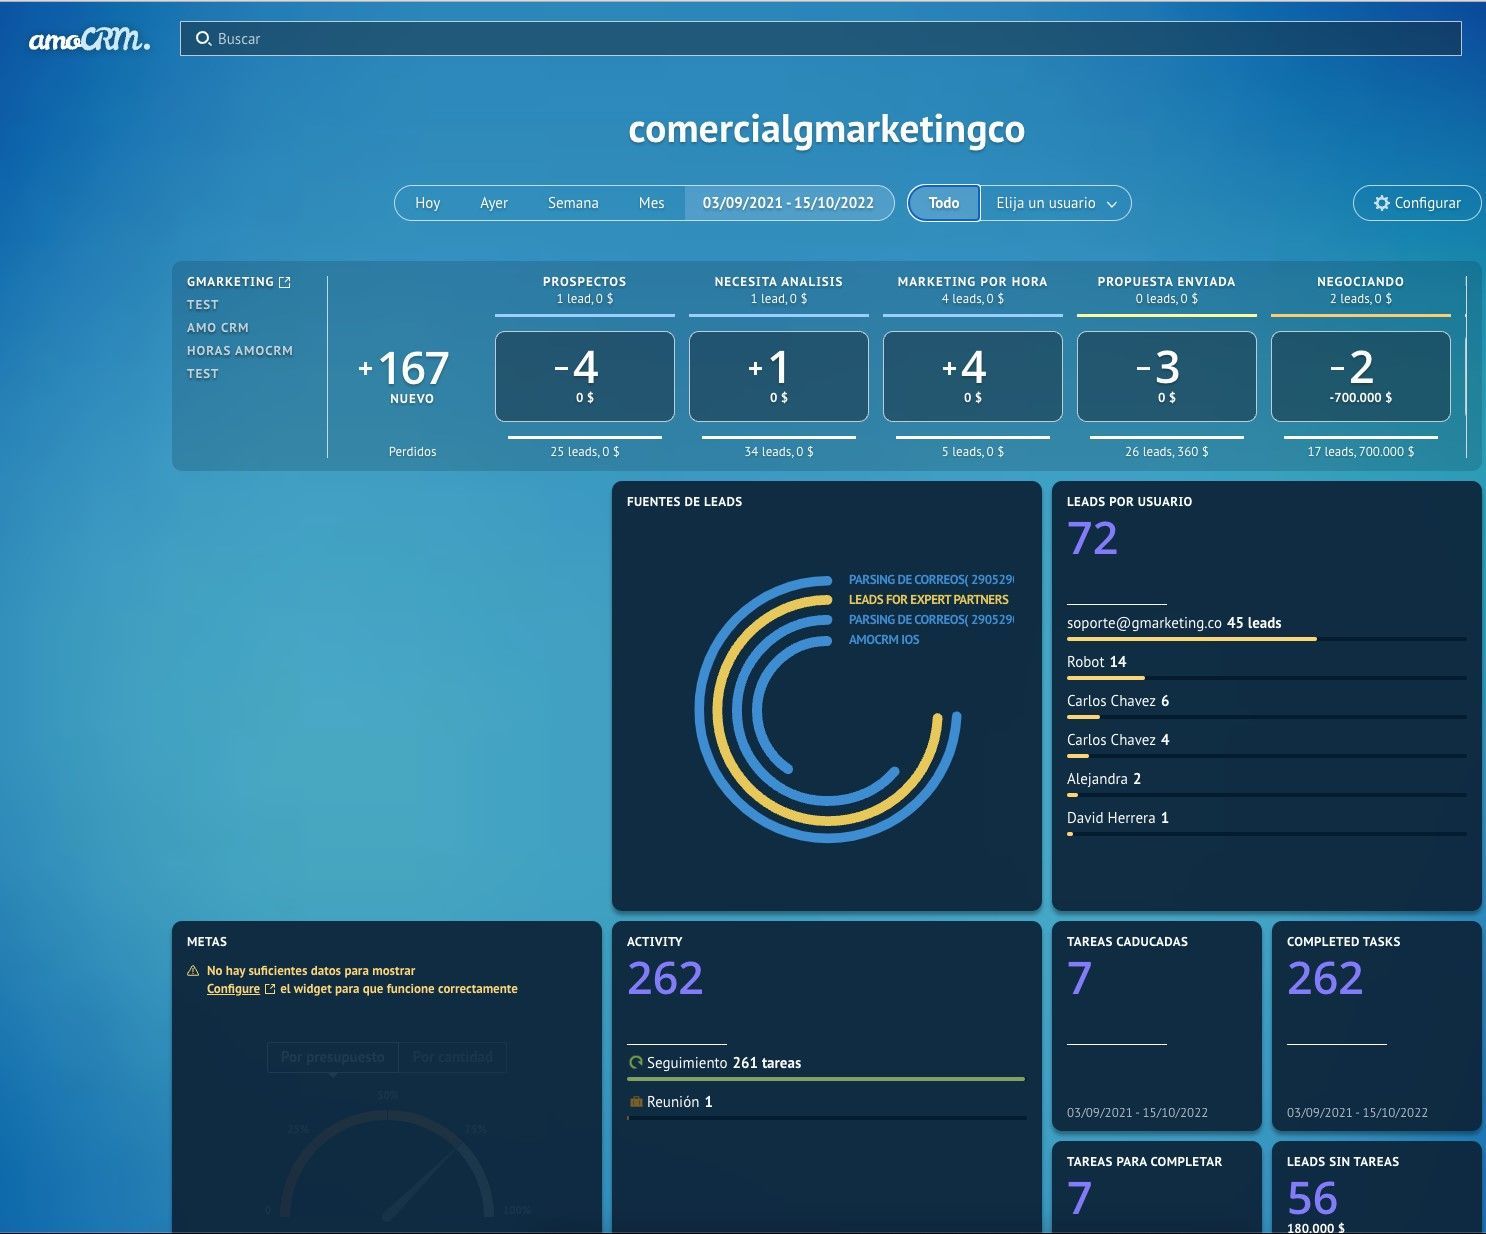Select the Ayer period tab
Viewport: 1486px width, 1234px height.
(494, 203)
